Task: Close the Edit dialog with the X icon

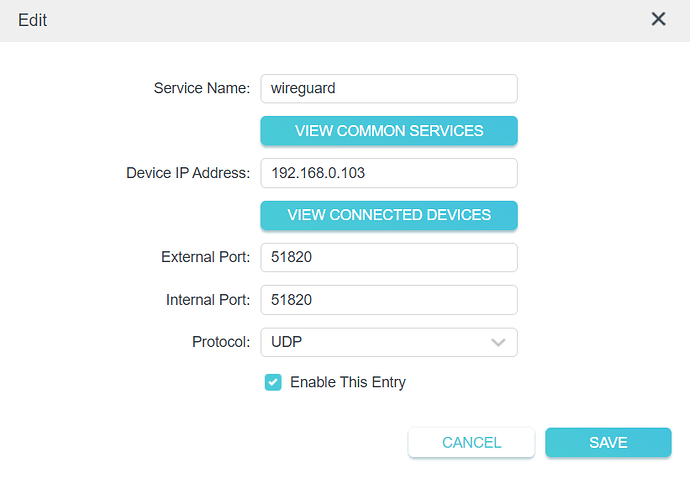Action: point(658,19)
